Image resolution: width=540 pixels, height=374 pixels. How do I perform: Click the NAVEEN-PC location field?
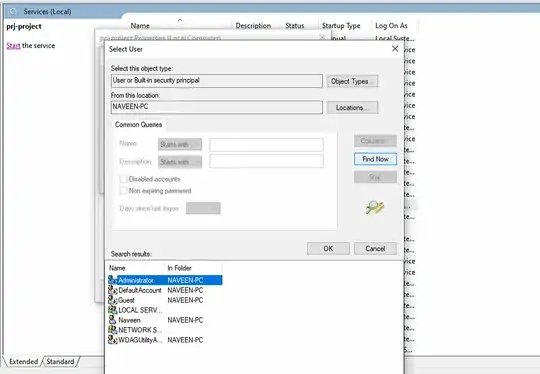(x=217, y=107)
